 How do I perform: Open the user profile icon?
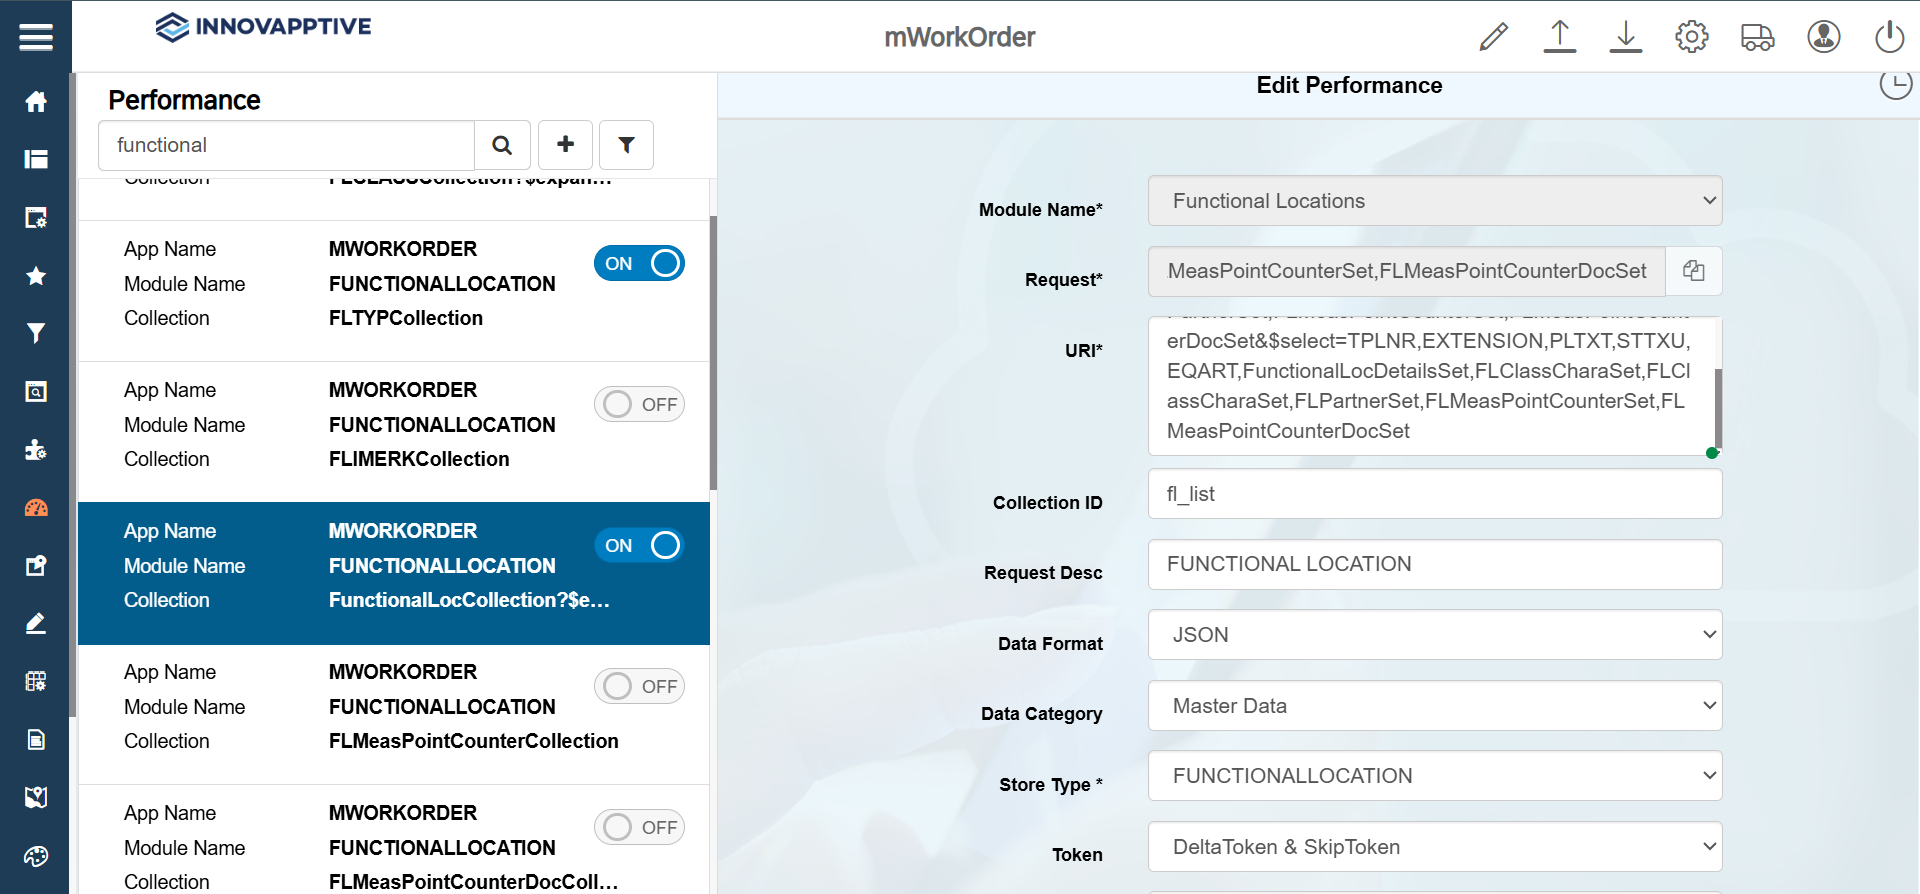click(x=1823, y=37)
